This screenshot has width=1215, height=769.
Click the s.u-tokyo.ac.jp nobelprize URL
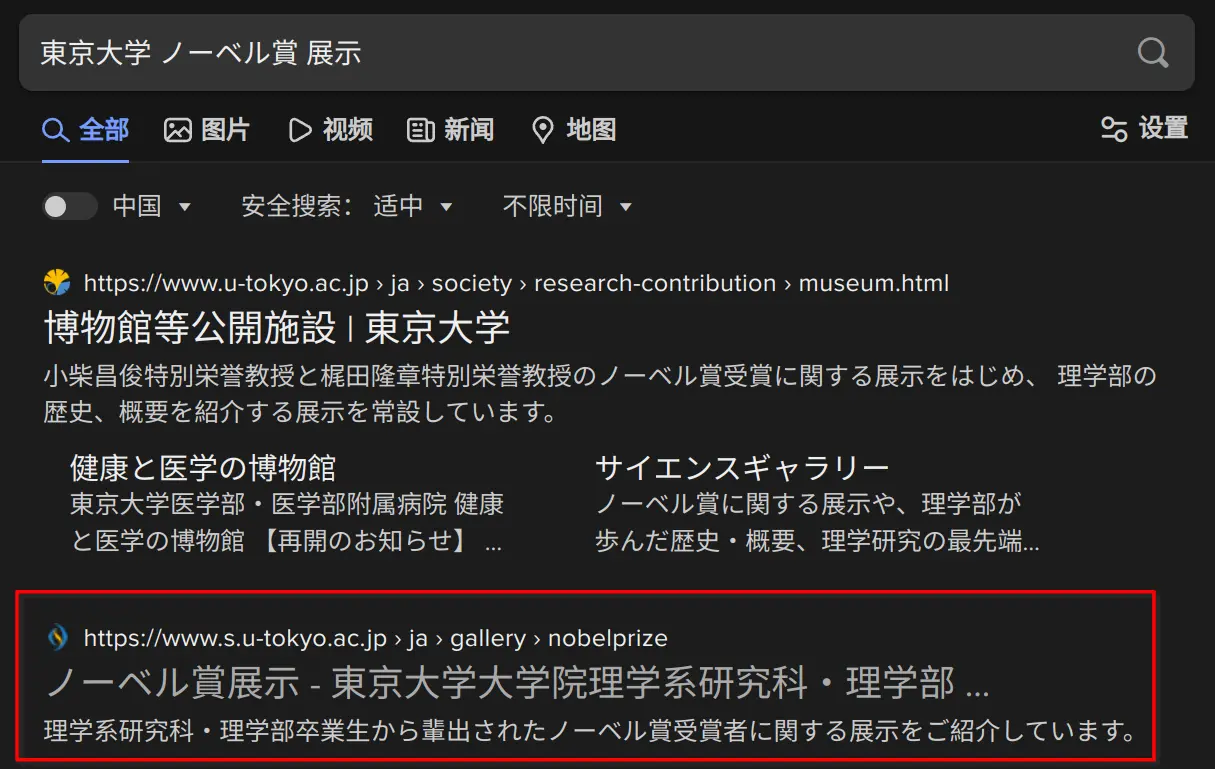click(375, 638)
